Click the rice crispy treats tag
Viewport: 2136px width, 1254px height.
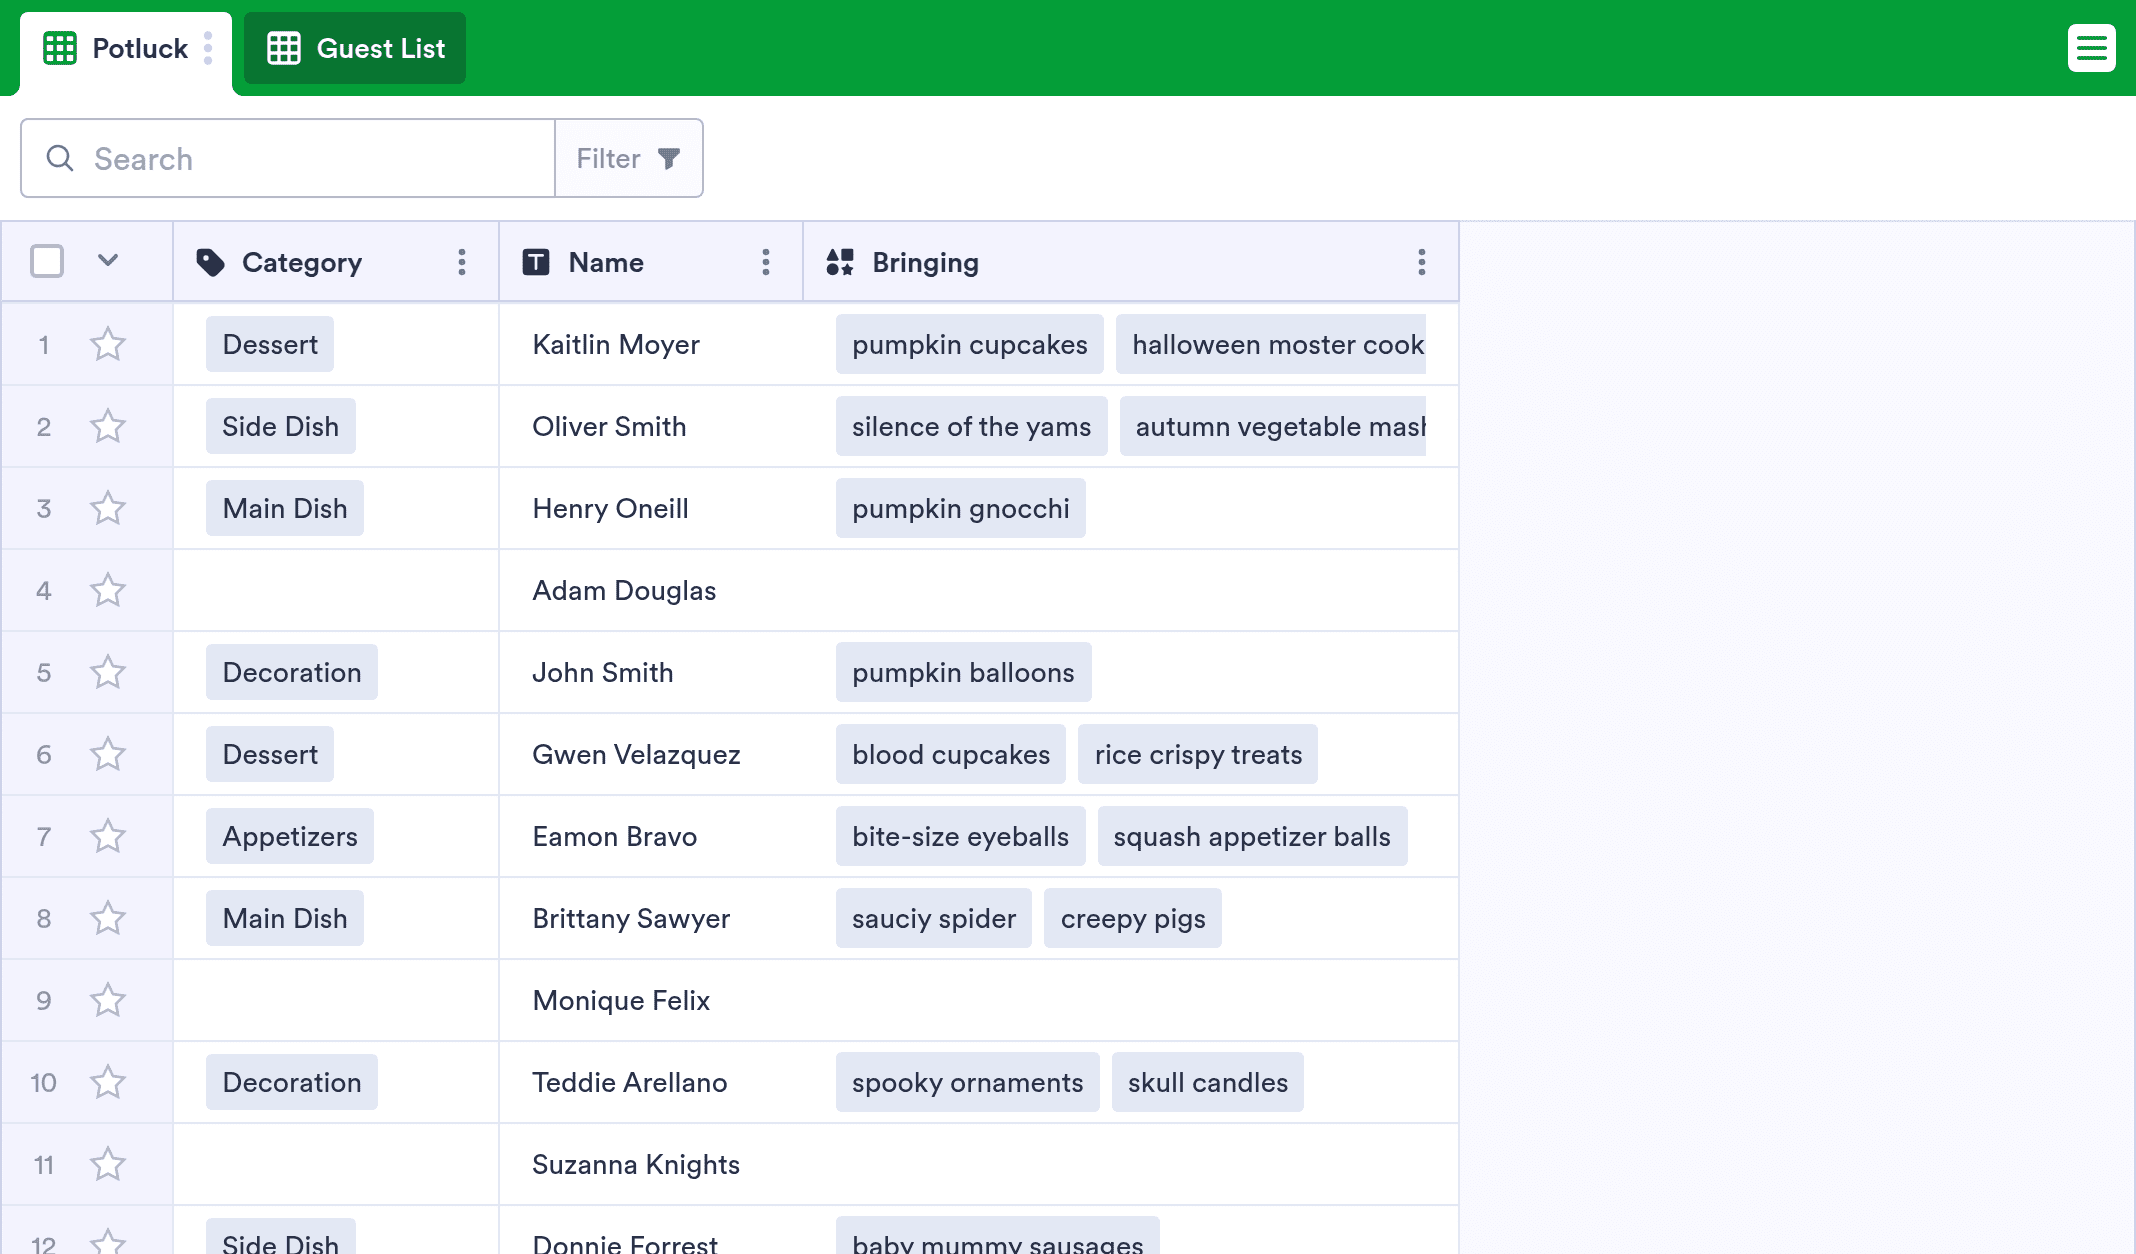click(x=1198, y=754)
